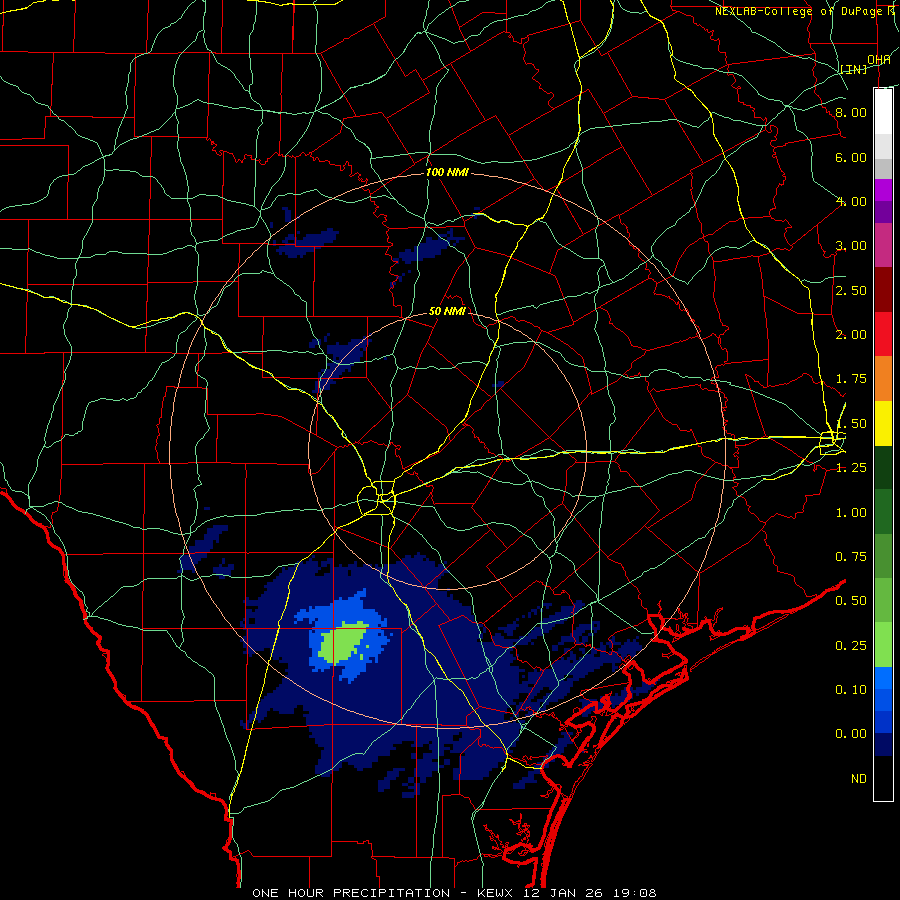Click the 50 NMI range ring label
Viewport: 900px width, 900px height.
coord(447,312)
